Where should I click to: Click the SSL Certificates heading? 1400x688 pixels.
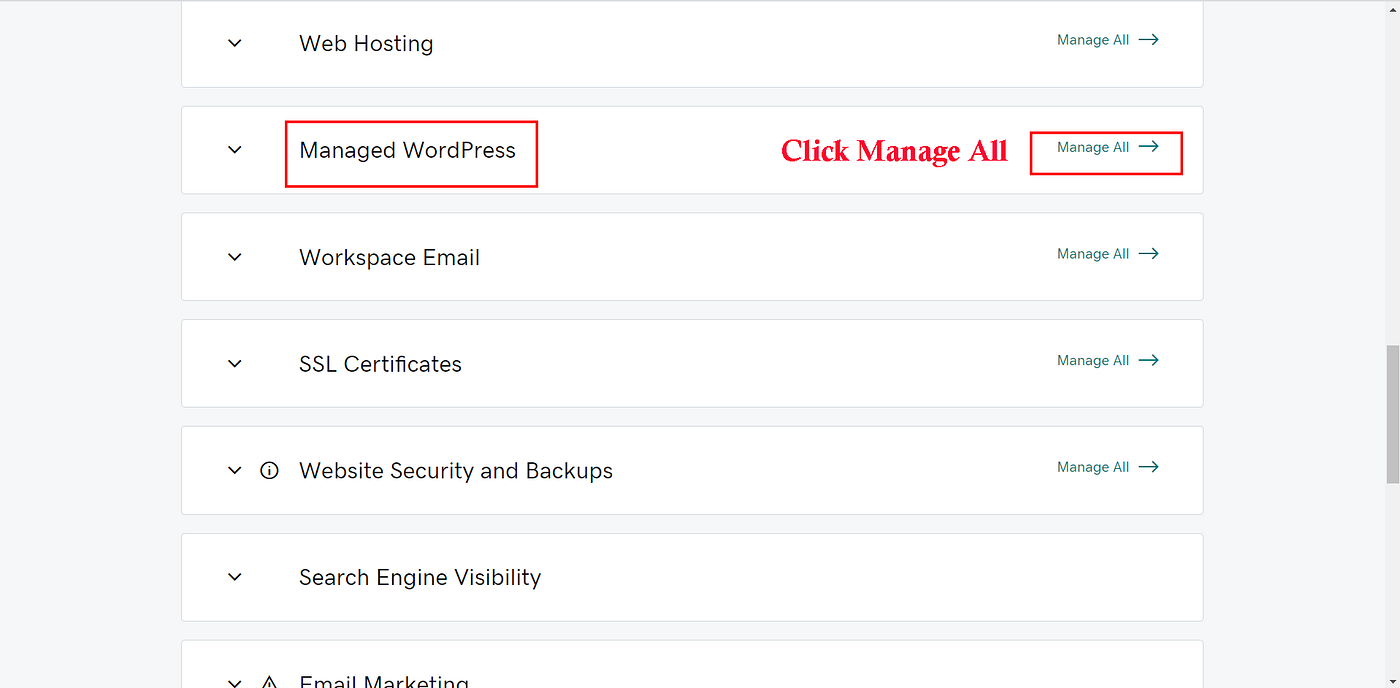click(380, 364)
